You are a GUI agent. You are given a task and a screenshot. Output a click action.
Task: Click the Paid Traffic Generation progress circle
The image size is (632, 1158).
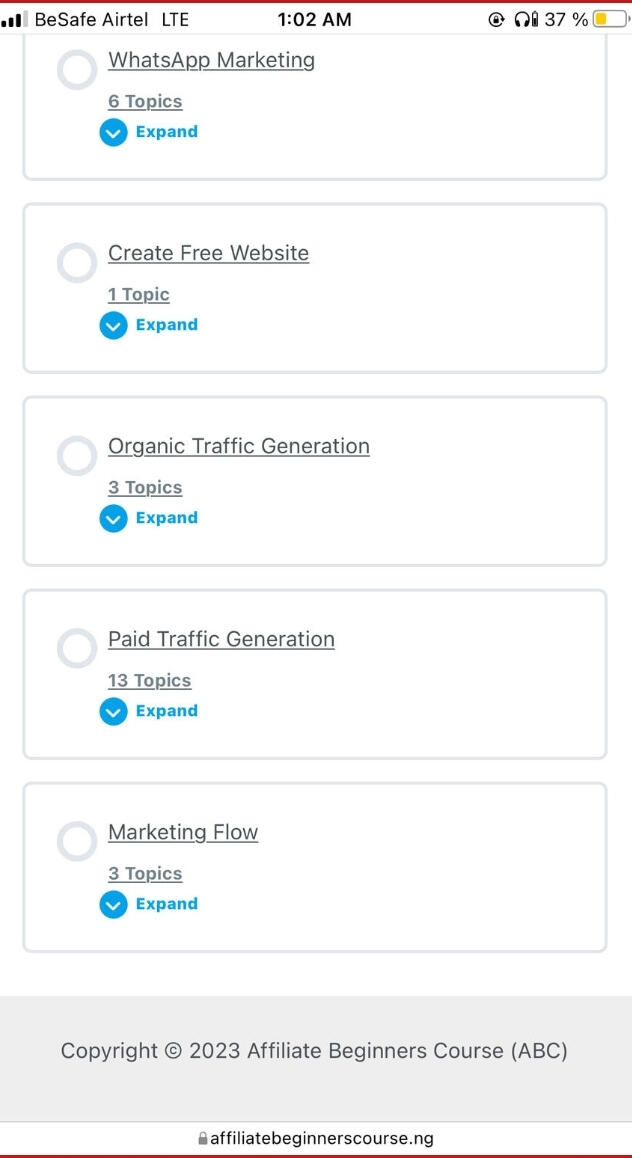(77, 649)
